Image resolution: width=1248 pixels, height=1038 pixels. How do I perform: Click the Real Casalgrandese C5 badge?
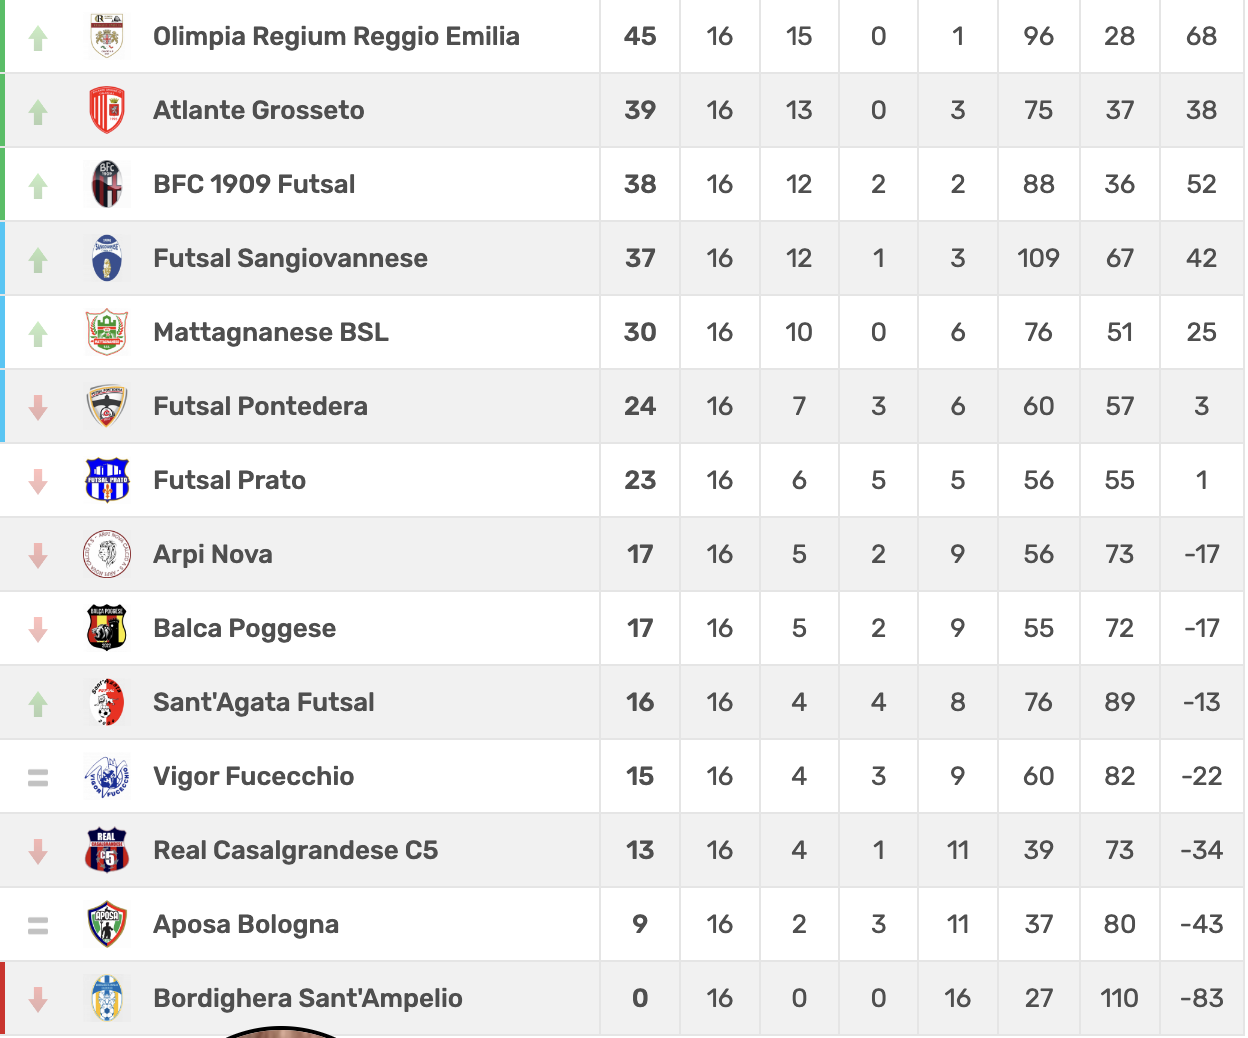click(x=107, y=850)
